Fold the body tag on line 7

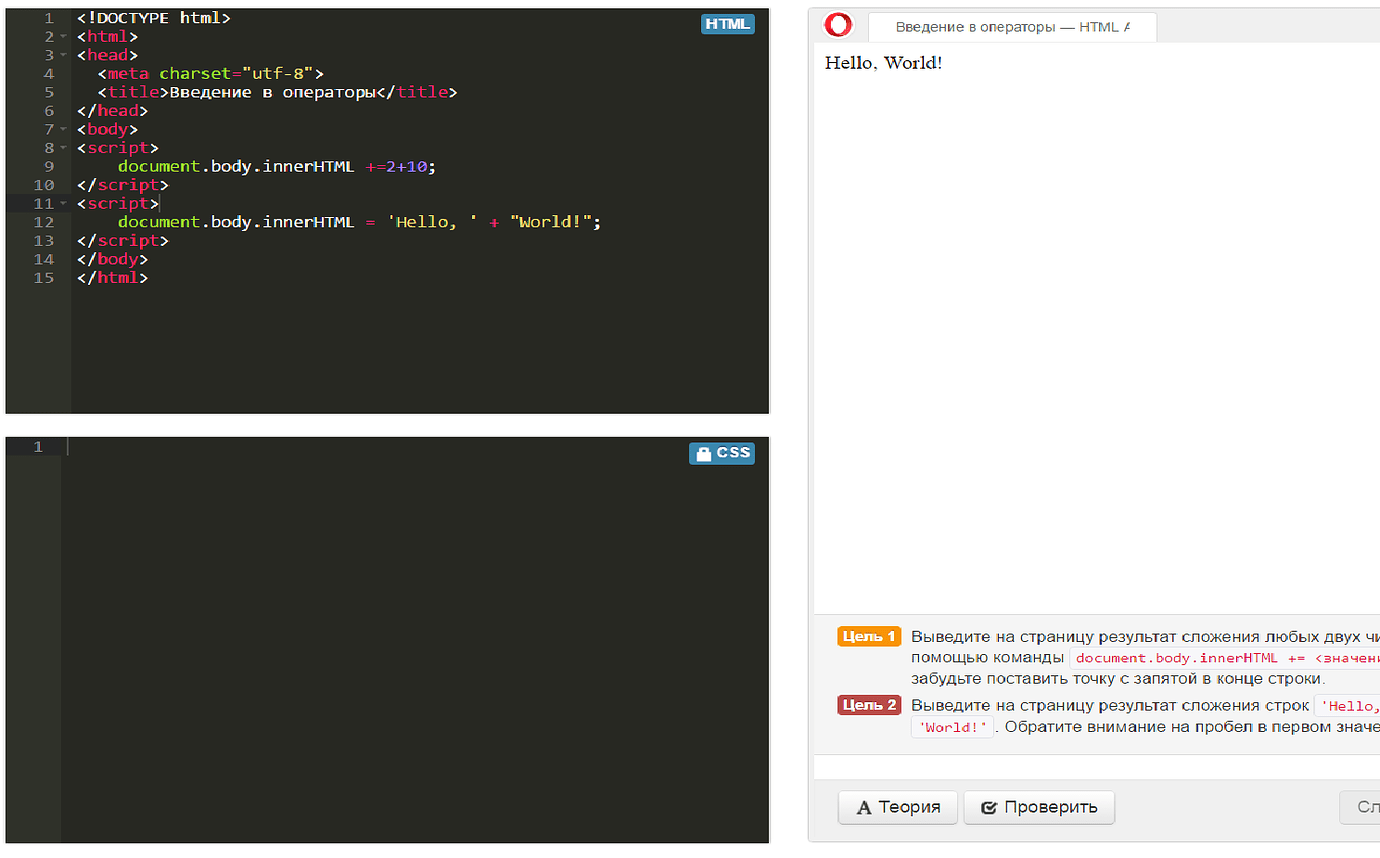(63, 130)
